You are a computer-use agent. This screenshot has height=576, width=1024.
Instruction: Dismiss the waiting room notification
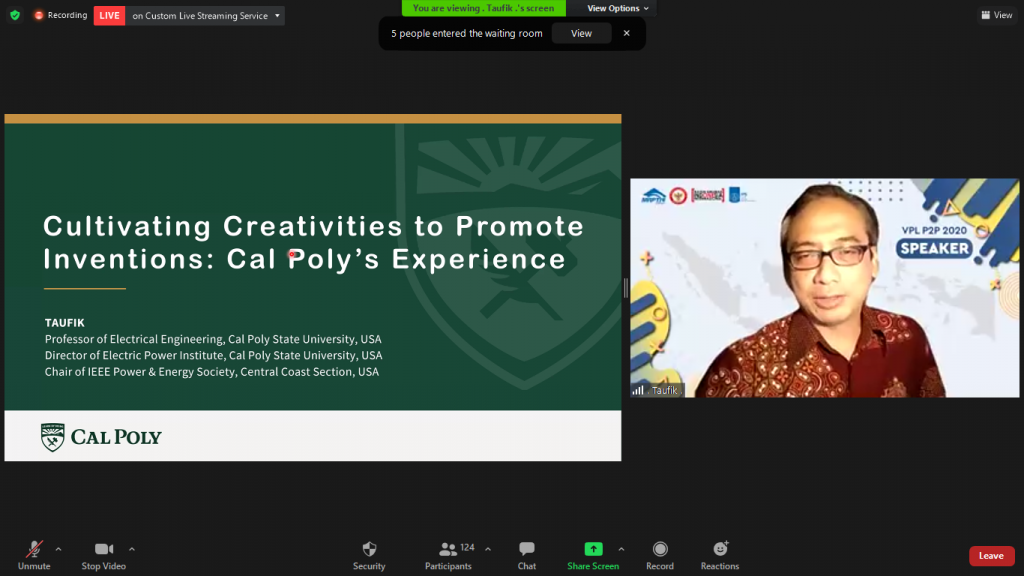coord(627,33)
